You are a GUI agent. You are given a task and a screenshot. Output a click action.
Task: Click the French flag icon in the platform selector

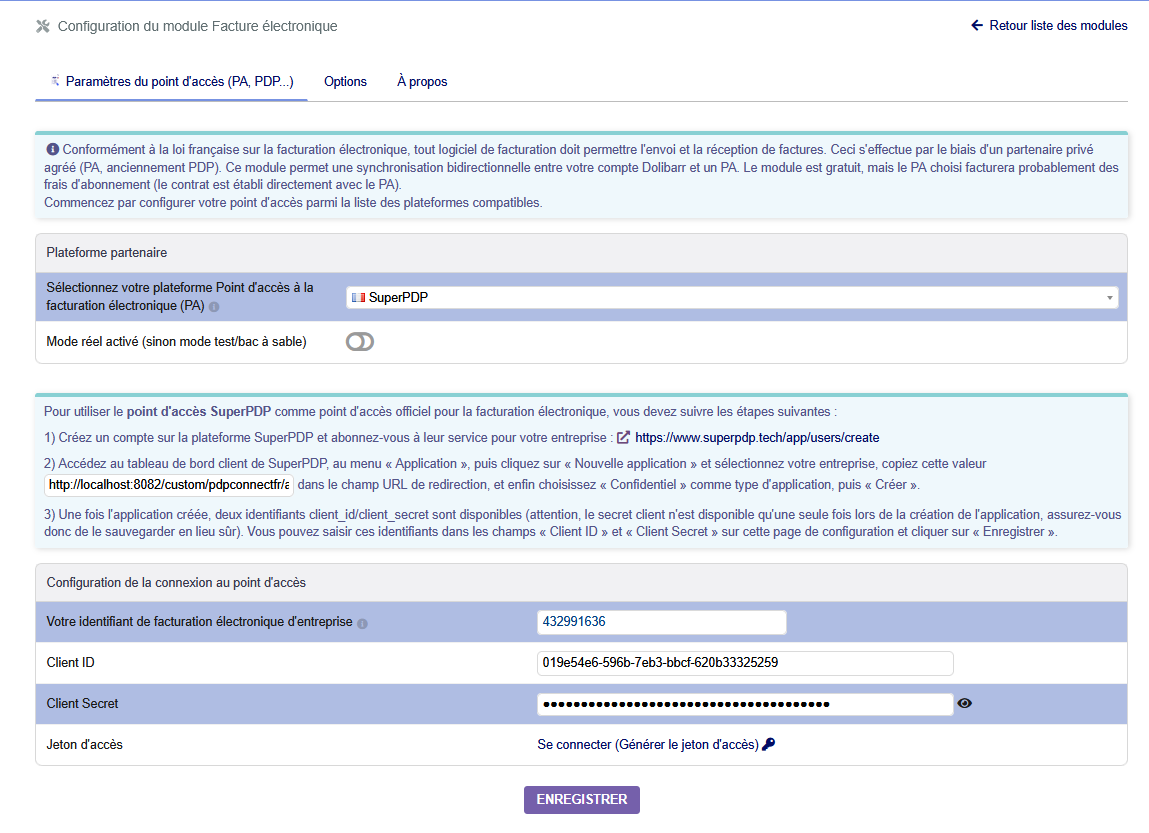[x=358, y=297]
